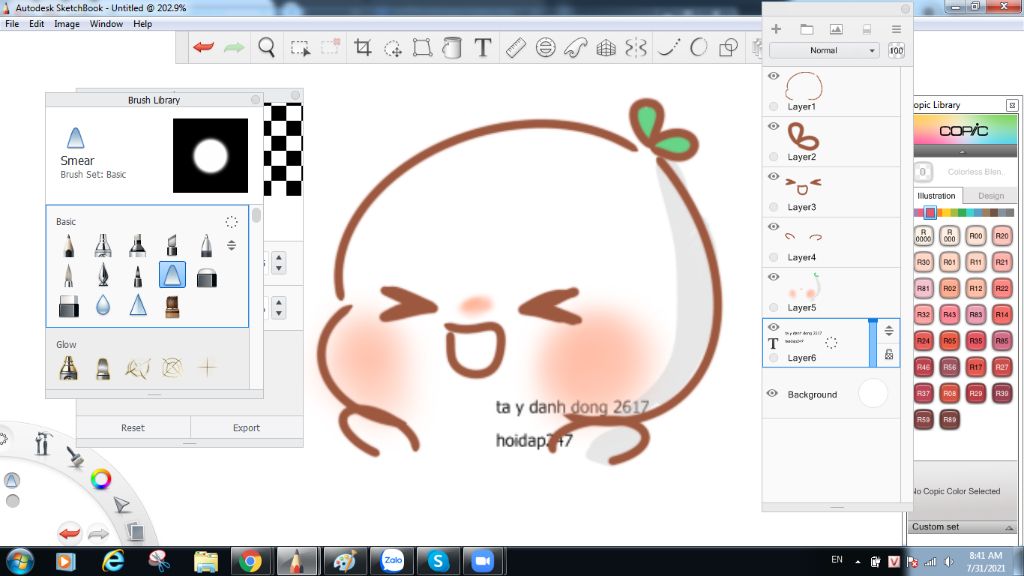
Task: Select the Flood Fill bucket tool
Action: pyautogui.click(x=452, y=47)
